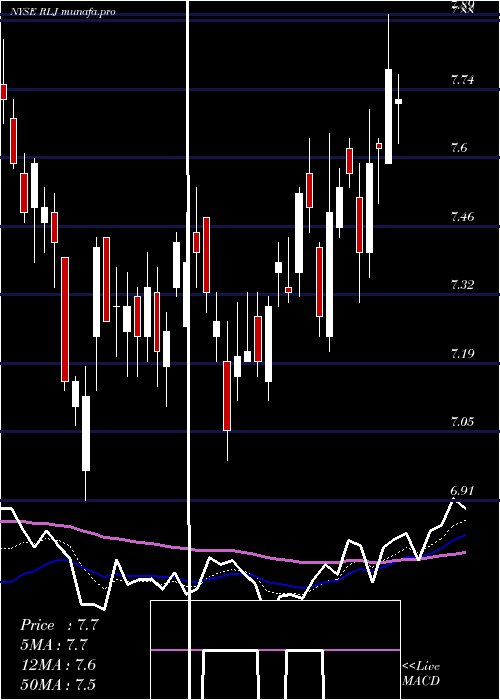Select the 7.6 price axis label
The image size is (500, 700).
coord(460,148)
